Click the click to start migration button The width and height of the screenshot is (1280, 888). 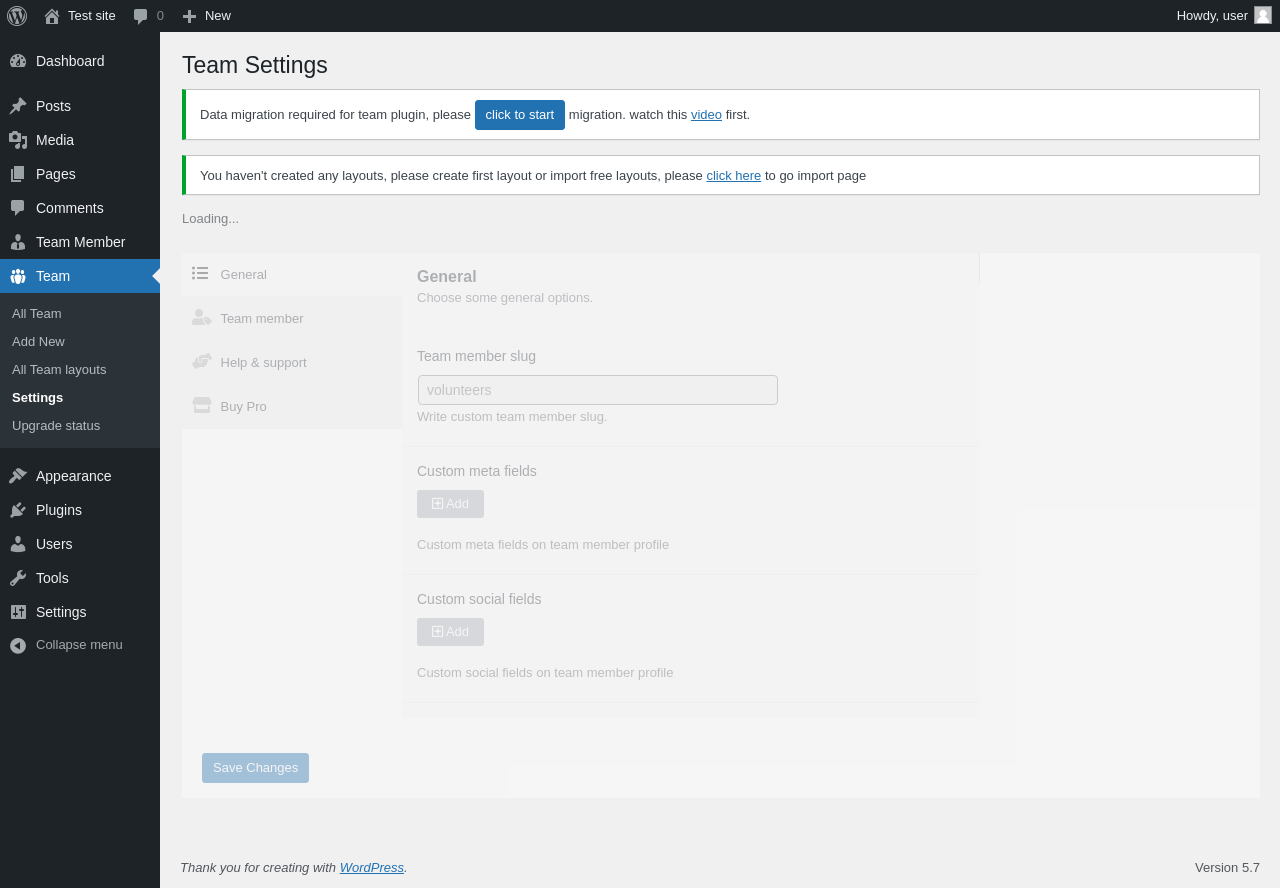tap(520, 115)
